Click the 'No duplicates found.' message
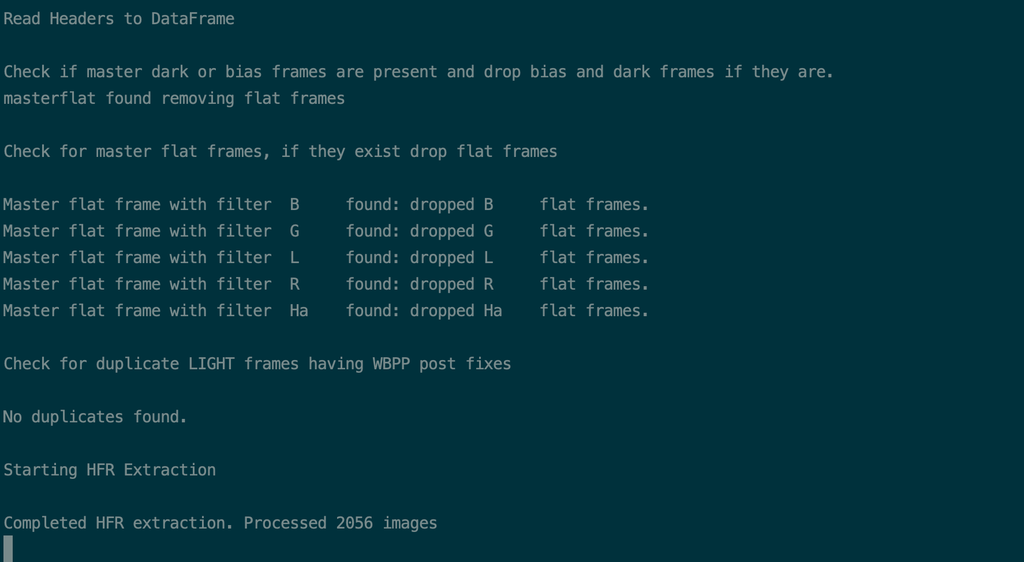Image resolution: width=1024 pixels, height=562 pixels. 95,417
